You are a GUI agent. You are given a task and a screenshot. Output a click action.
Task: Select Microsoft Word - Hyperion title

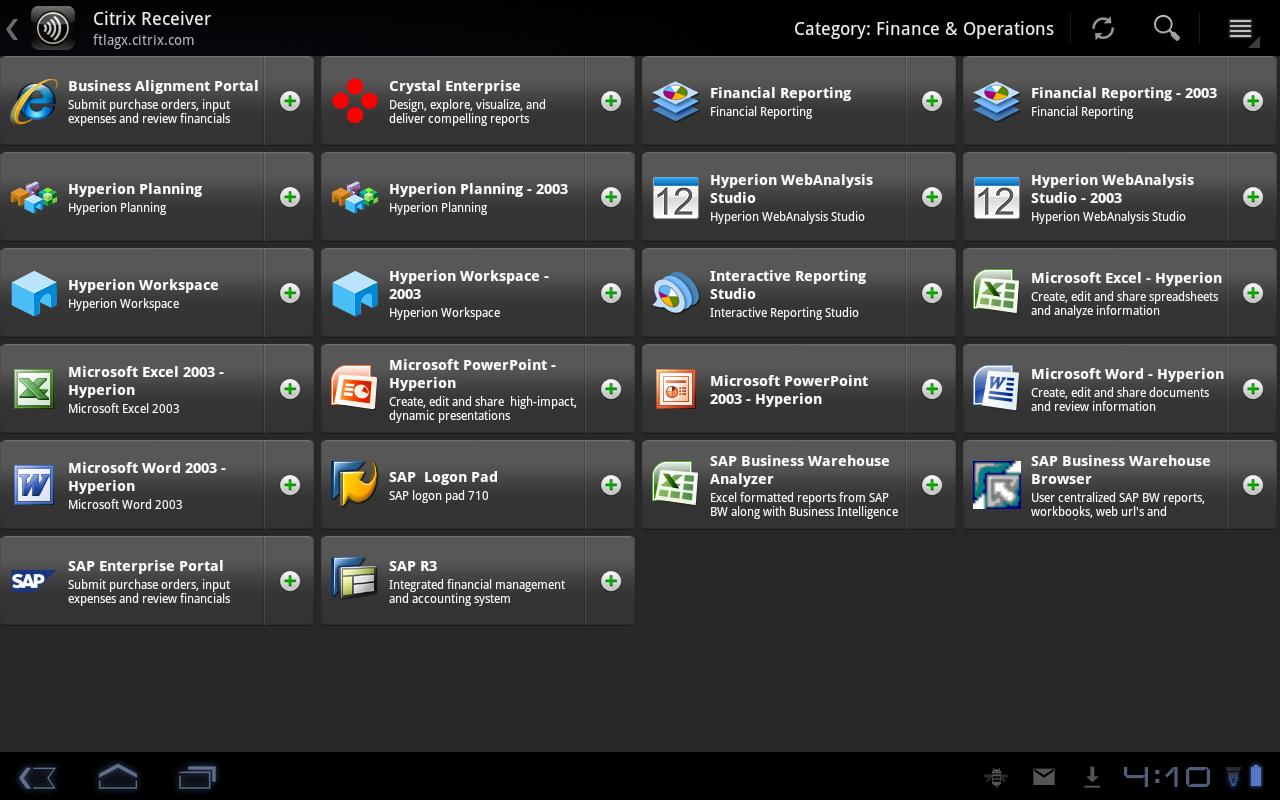[x=1127, y=374]
